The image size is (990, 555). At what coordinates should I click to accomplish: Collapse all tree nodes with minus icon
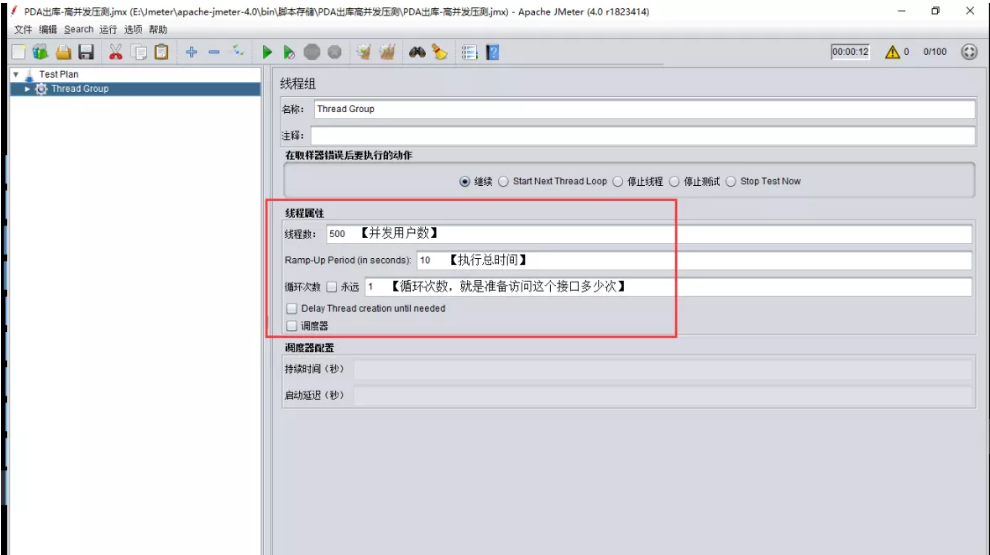214,52
